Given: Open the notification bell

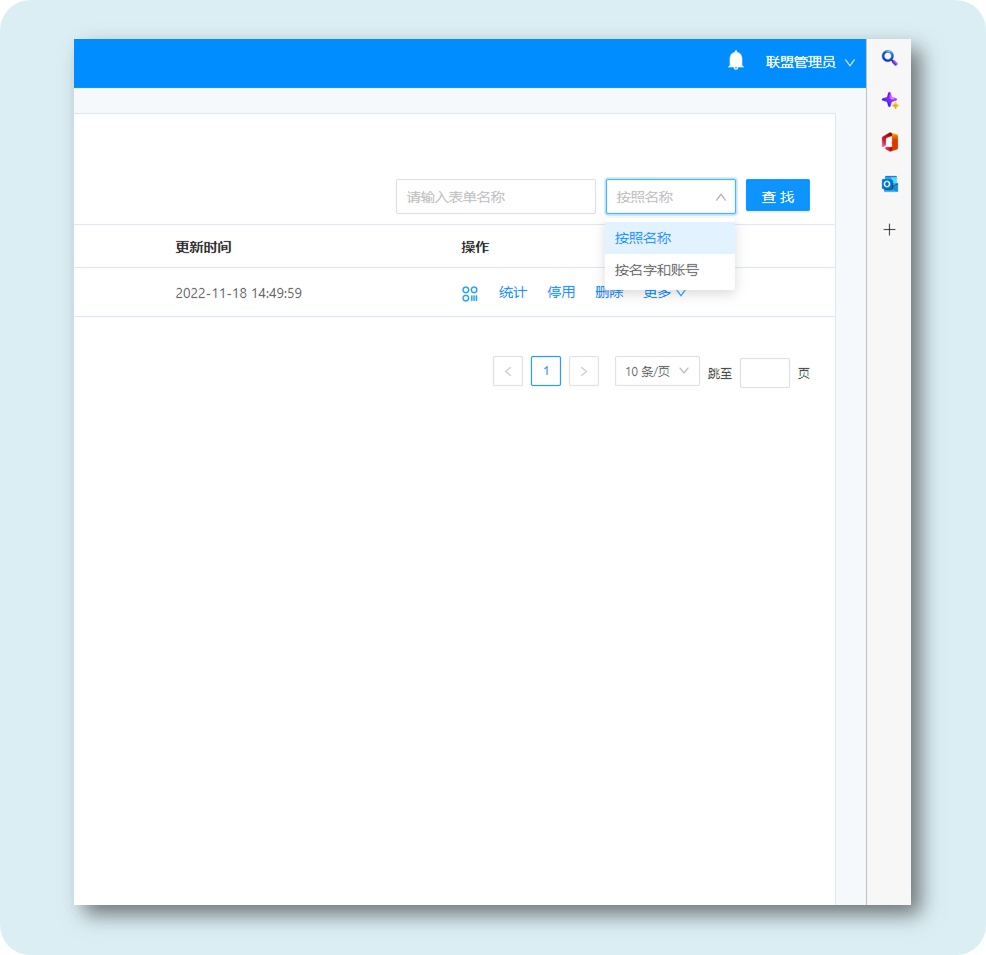Looking at the screenshot, I should 735,61.
